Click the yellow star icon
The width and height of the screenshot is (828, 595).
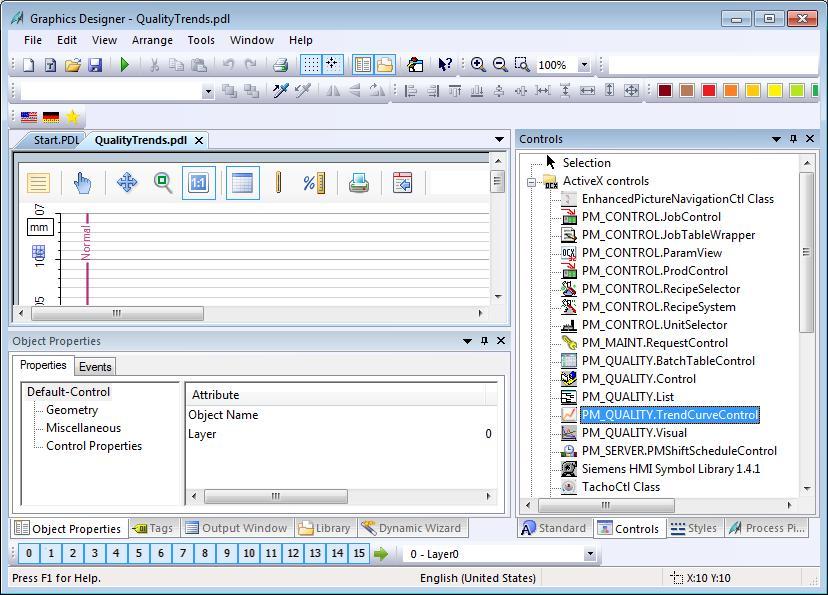click(72, 117)
